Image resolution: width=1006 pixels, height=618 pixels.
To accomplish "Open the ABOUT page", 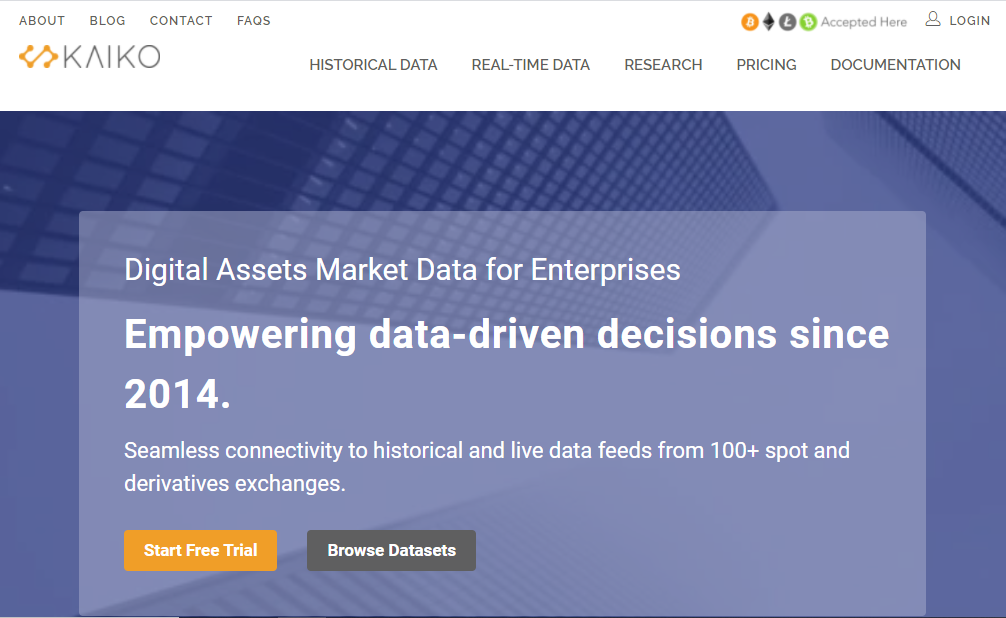I will pyautogui.click(x=42, y=20).
